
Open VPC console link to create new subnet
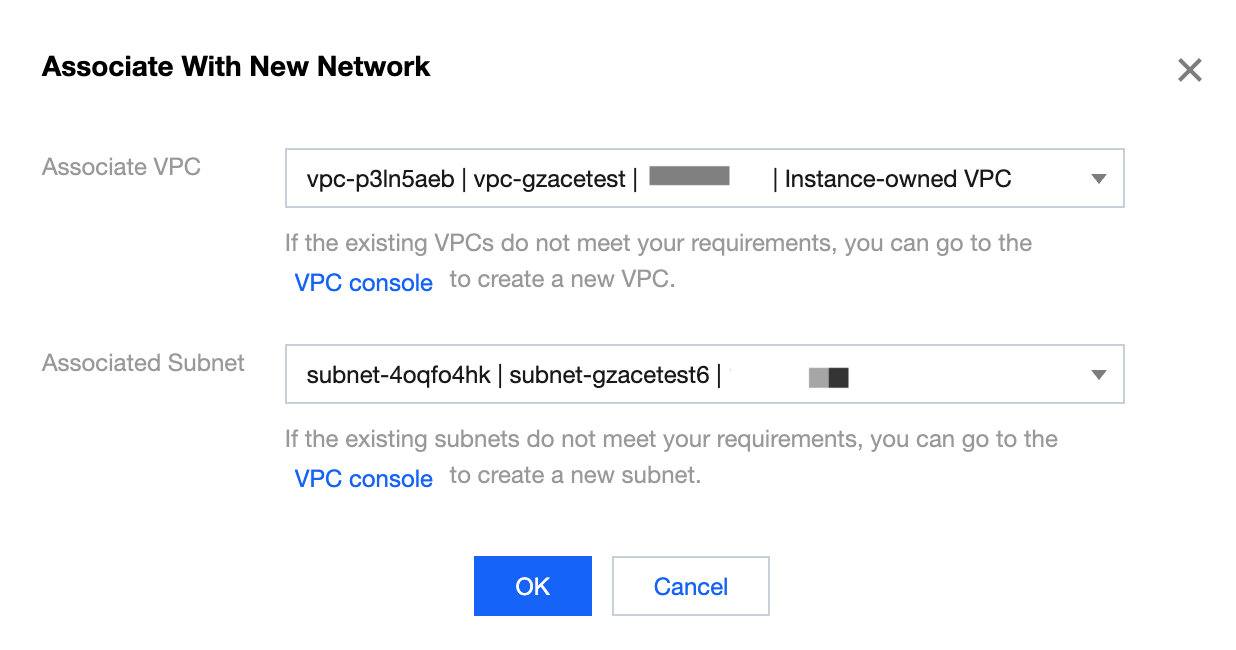(363, 479)
